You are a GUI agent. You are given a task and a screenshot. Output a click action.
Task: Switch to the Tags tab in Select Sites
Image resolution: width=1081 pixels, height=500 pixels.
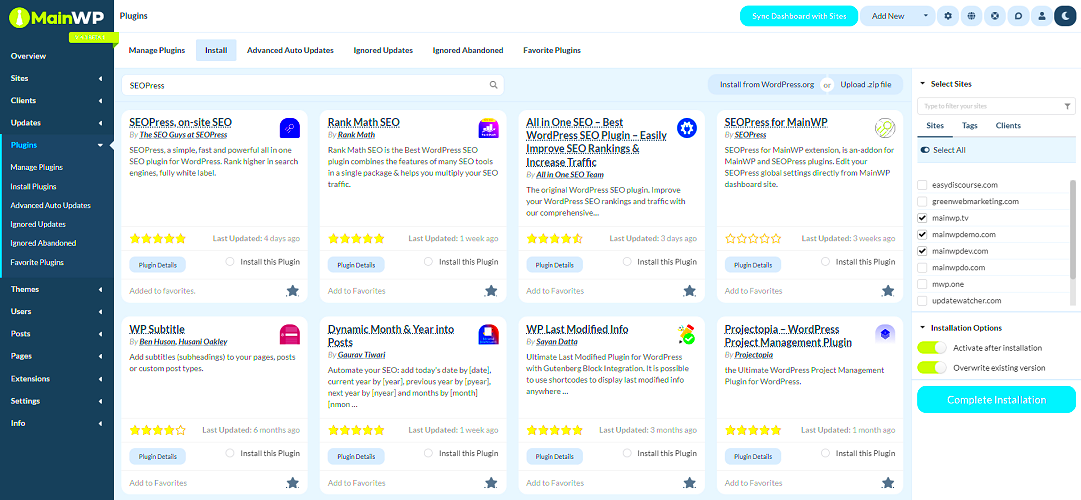[x=970, y=126]
